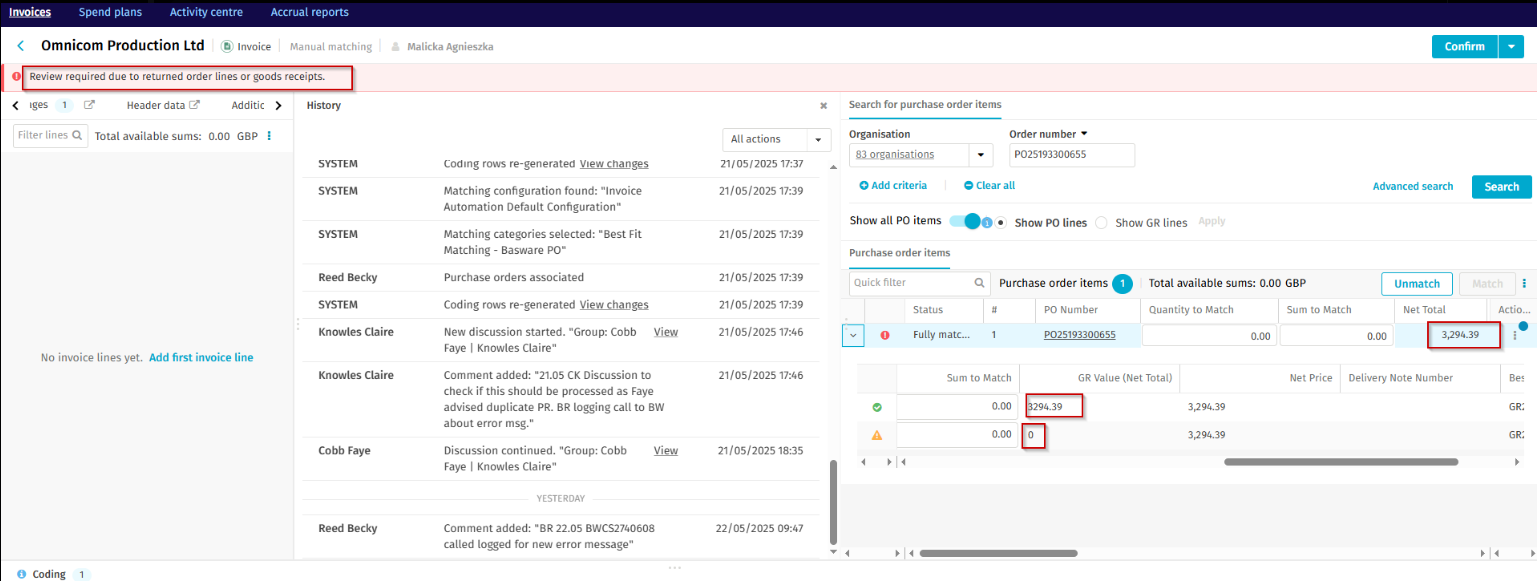
Task: Open the Spend plans menu
Action: click(110, 12)
